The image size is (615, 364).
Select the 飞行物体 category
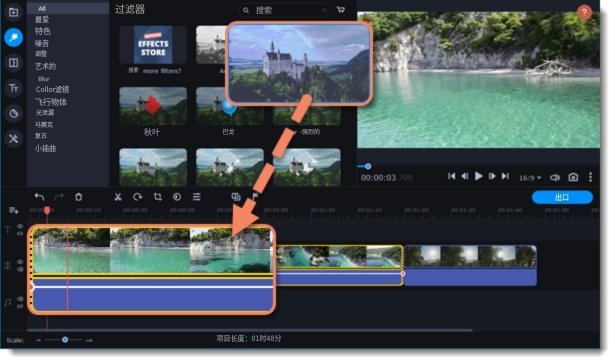51,102
